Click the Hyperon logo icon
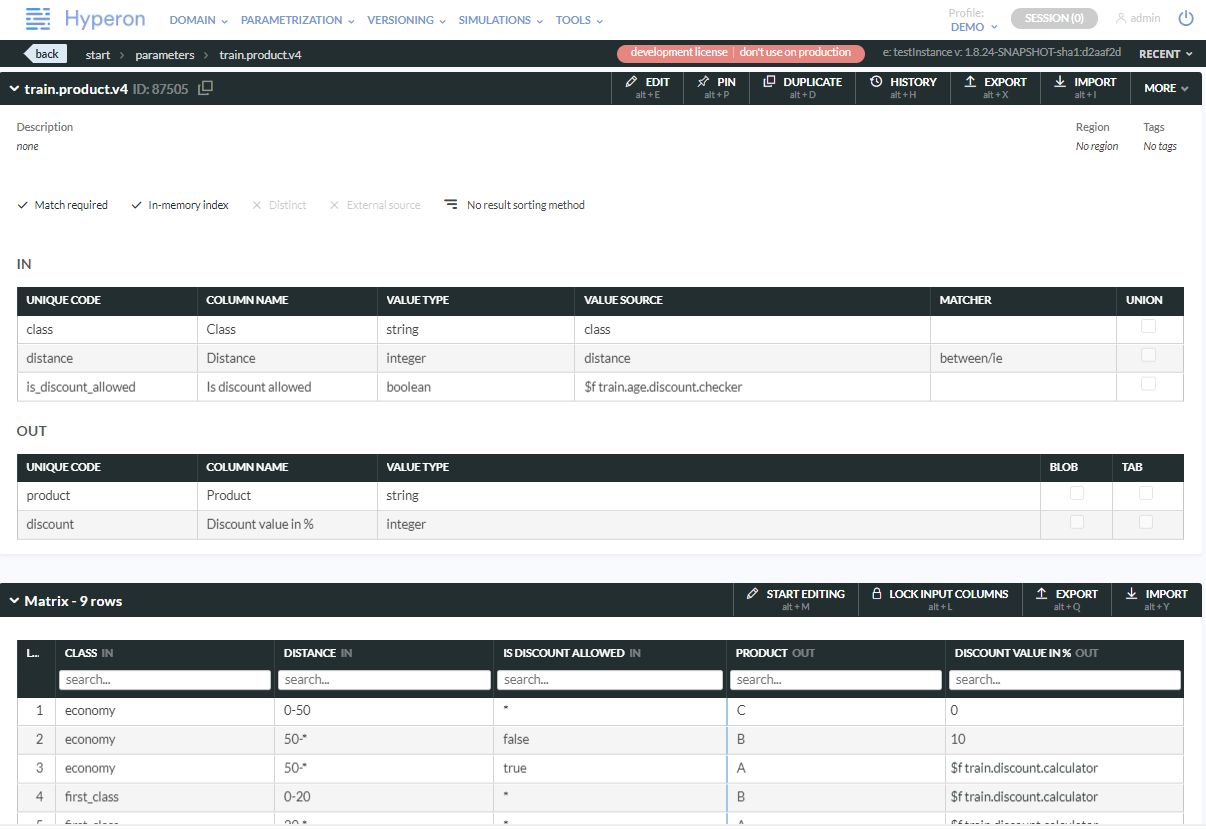Image resolution: width=1206 pixels, height=830 pixels. 37,19
